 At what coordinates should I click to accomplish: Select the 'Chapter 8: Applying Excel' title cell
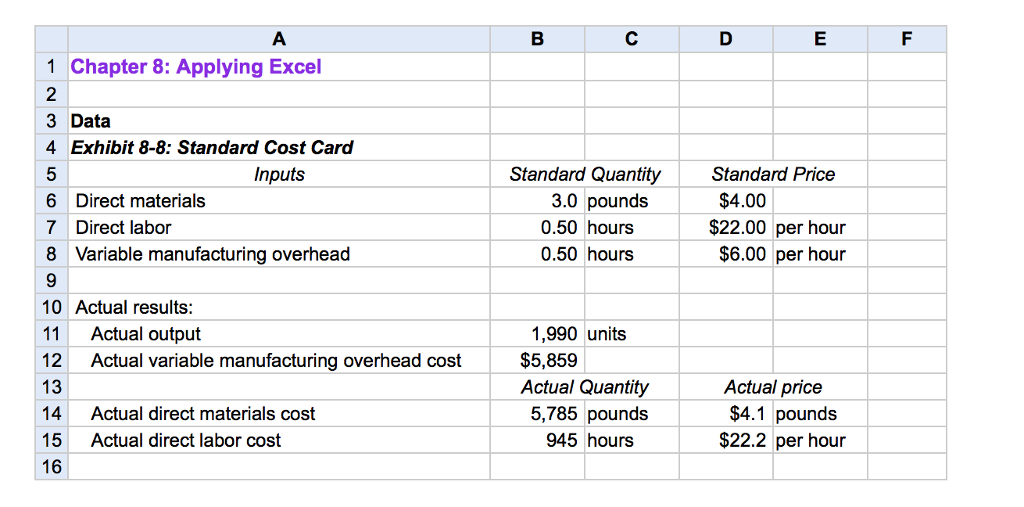(x=279, y=67)
